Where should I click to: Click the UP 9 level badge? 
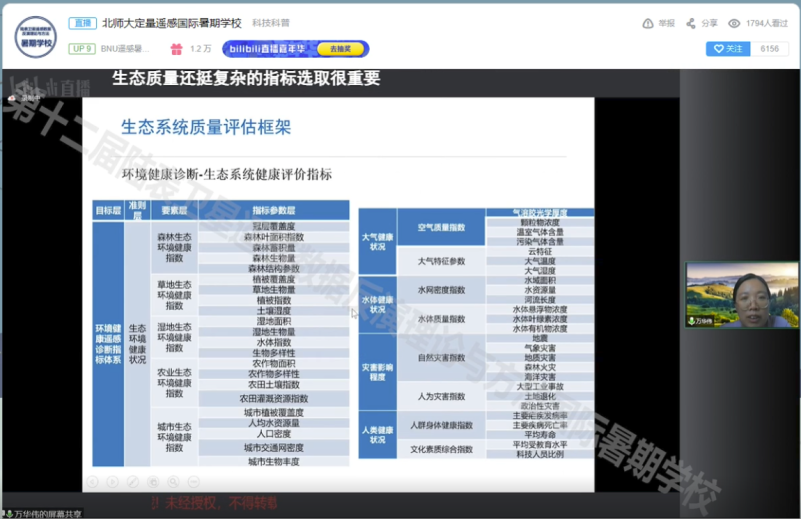[82, 48]
